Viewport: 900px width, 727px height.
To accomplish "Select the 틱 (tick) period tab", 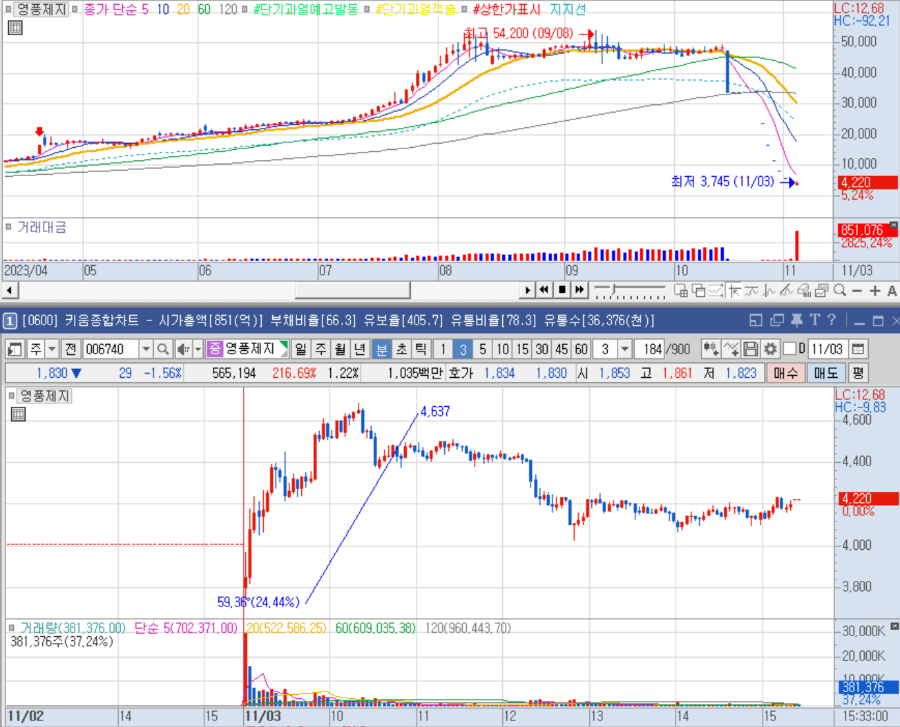I will point(421,349).
